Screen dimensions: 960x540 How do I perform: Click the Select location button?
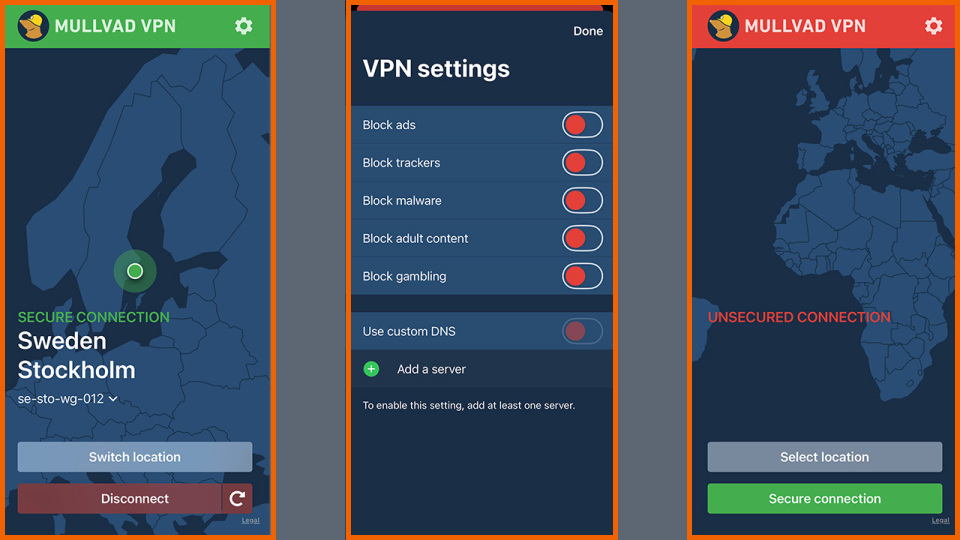[x=825, y=457]
